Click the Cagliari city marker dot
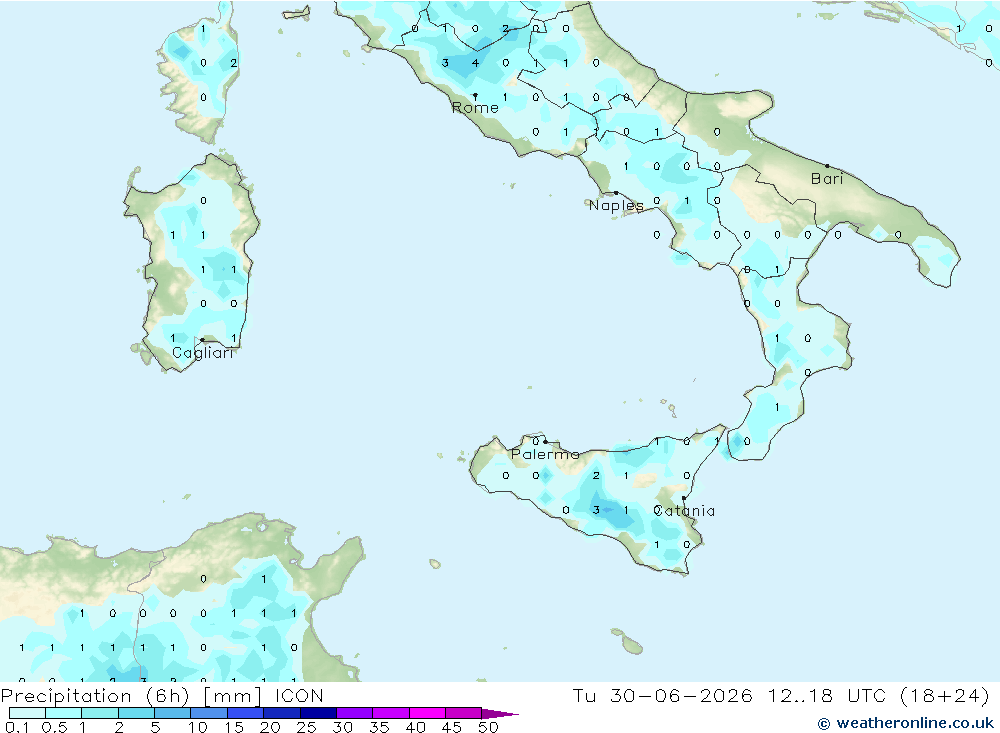Viewport: 1000px width, 733px height. click(x=202, y=340)
